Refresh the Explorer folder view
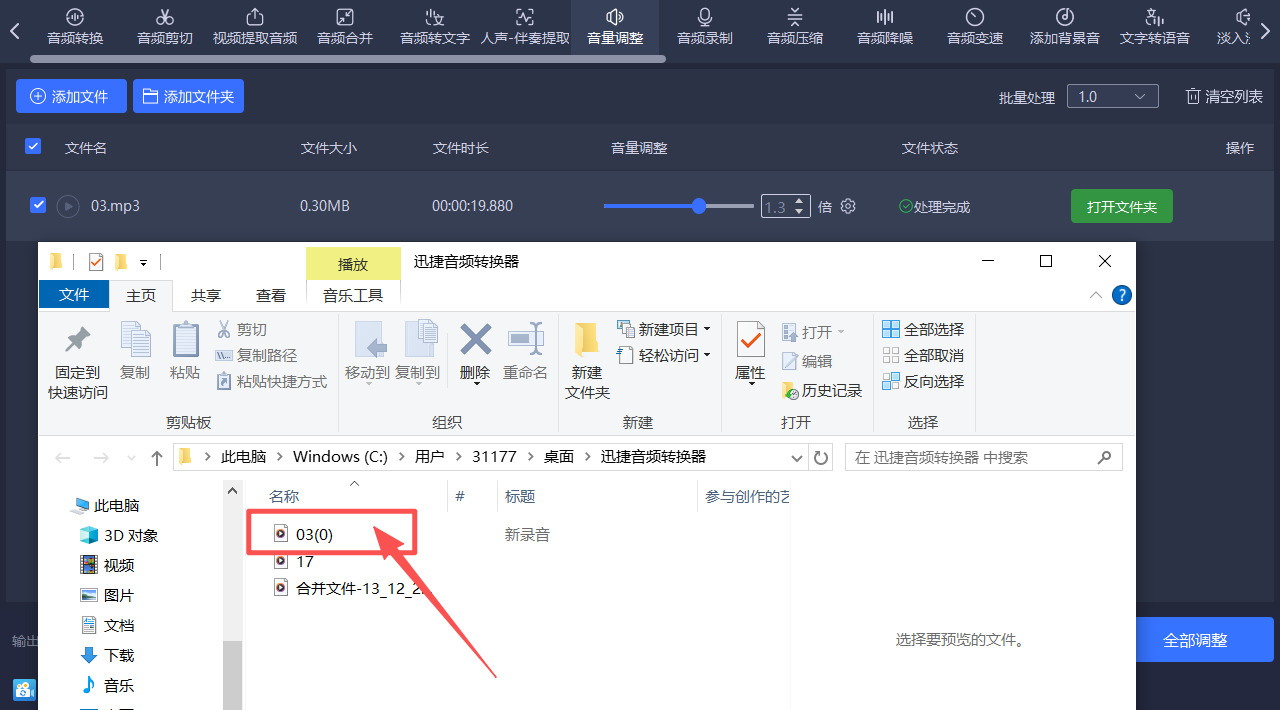 (x=821, y=457)
